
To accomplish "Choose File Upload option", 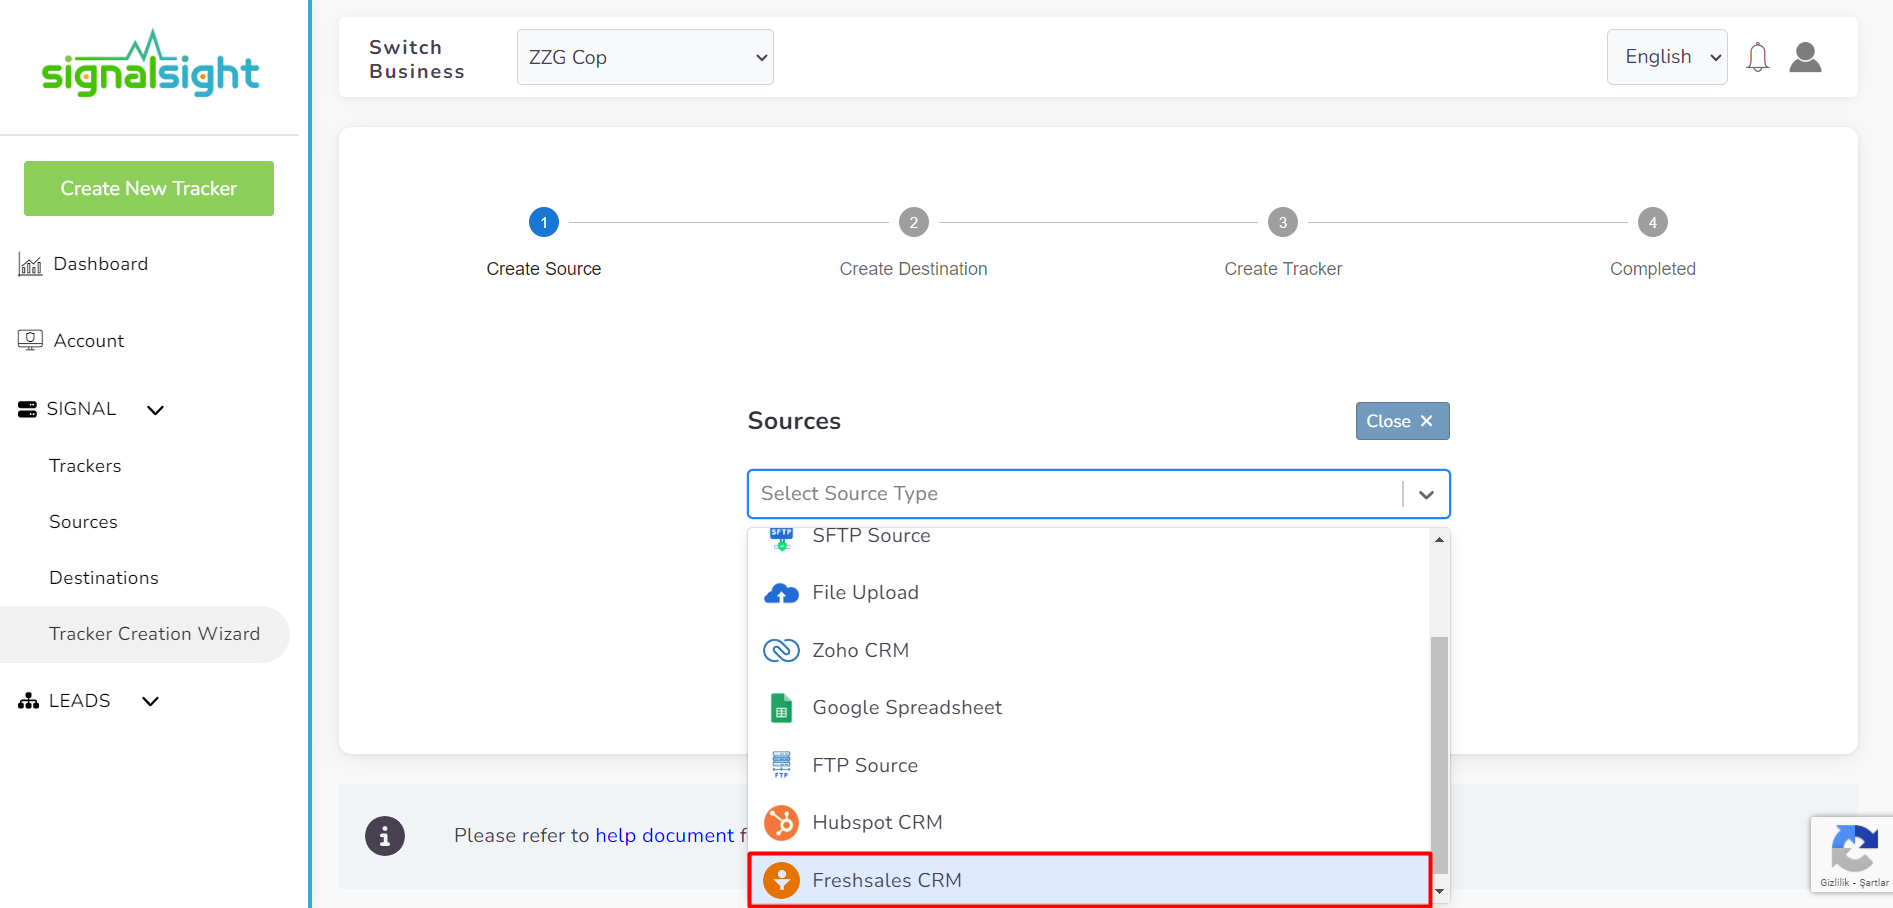I will [x=1089, y=593].
